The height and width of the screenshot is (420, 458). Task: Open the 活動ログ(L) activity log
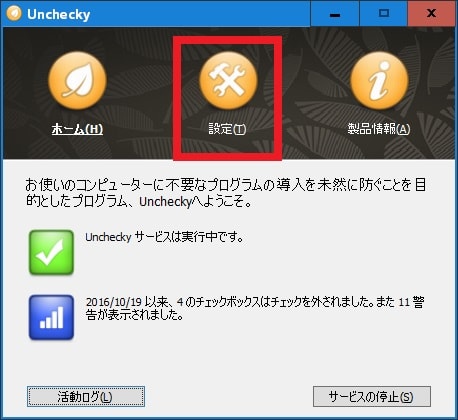pyautogui.click(x=86, y=396)
